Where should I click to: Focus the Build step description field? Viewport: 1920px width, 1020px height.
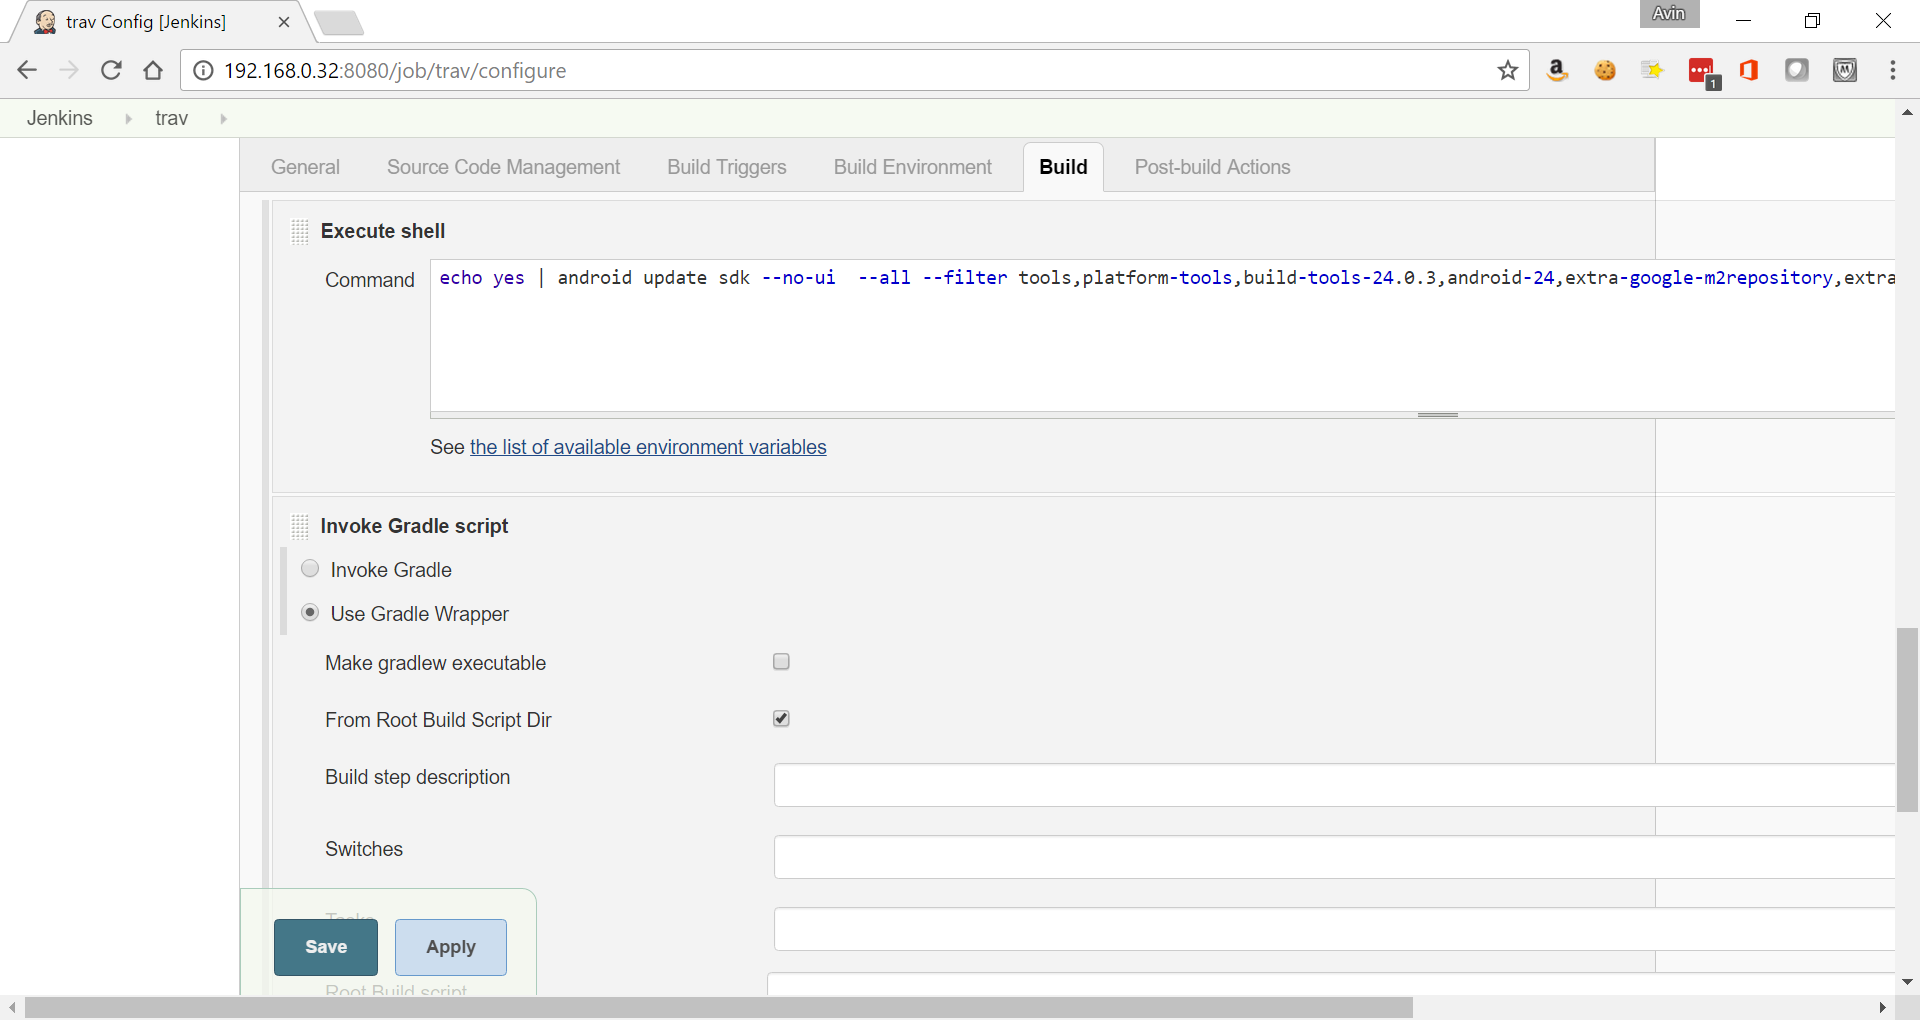[1334, 785]
